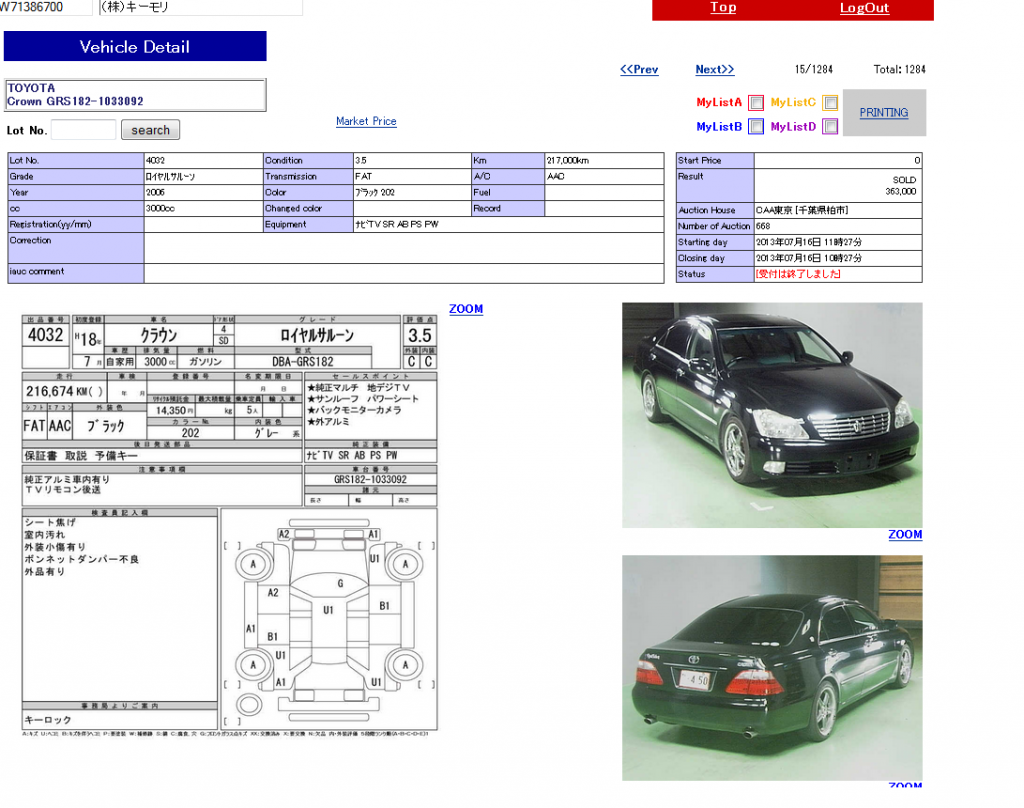Image resolution: width=1024 pixels, height=808 pixels.
Task: Go to previous vehicle with <<Prev
Action: tap(639, 69)
